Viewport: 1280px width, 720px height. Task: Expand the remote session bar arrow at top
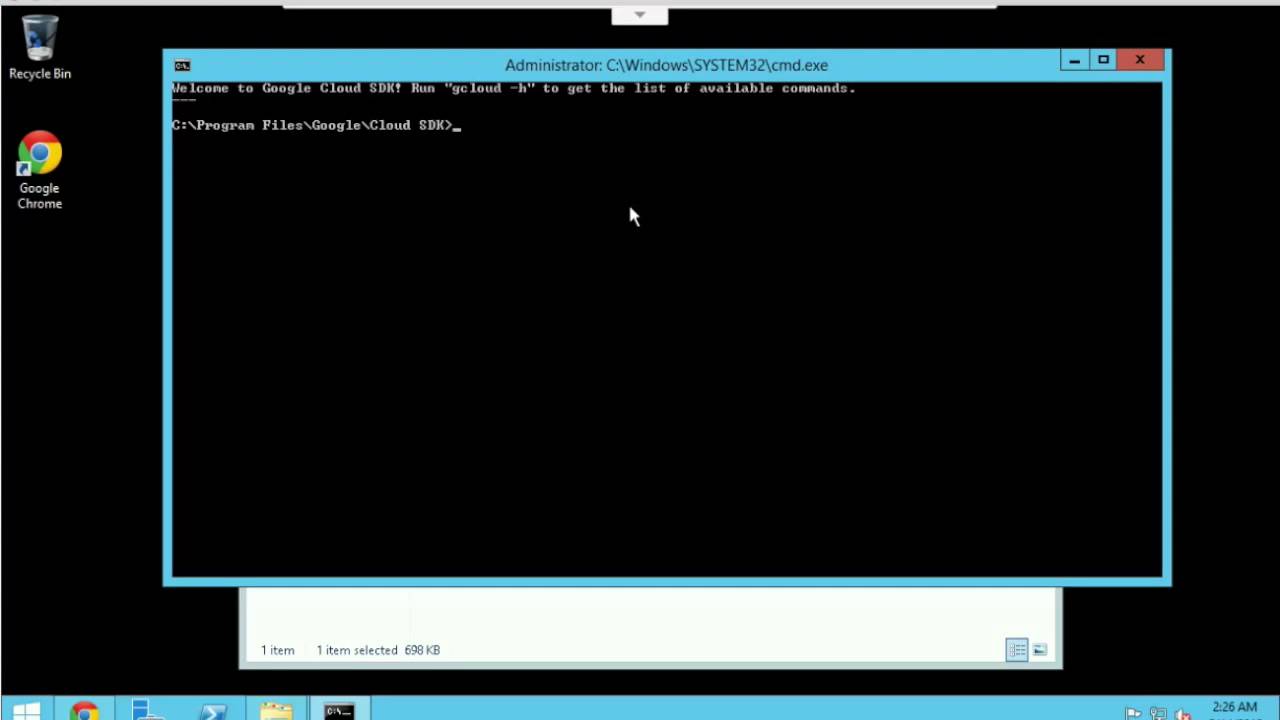[x=640, y=15]
